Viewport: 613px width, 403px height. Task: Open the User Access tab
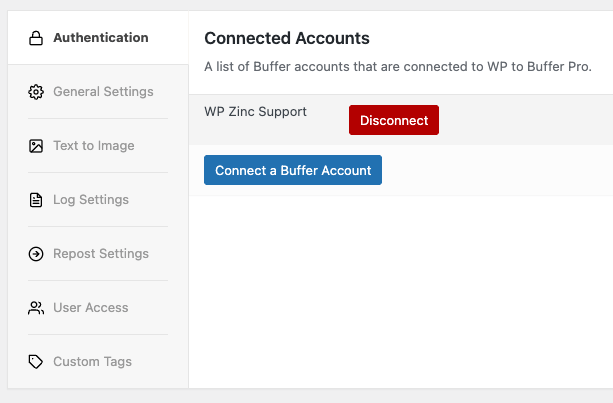pyautogui.click(x=98, y=307)
